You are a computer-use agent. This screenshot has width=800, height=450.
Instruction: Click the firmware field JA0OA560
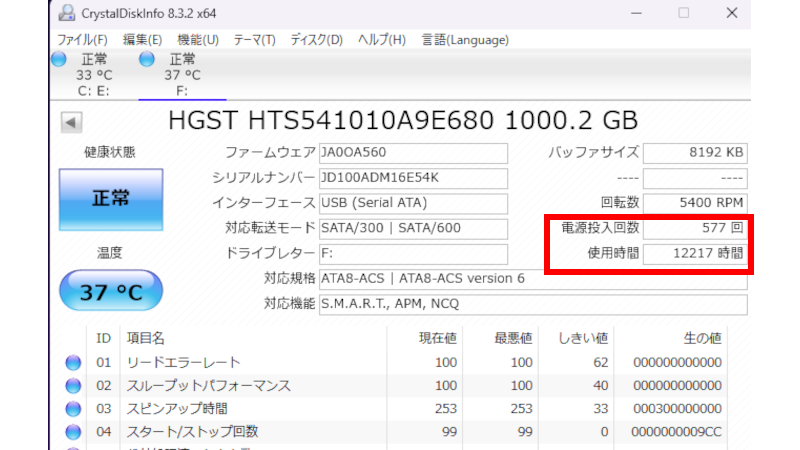[x=413, y=153]
